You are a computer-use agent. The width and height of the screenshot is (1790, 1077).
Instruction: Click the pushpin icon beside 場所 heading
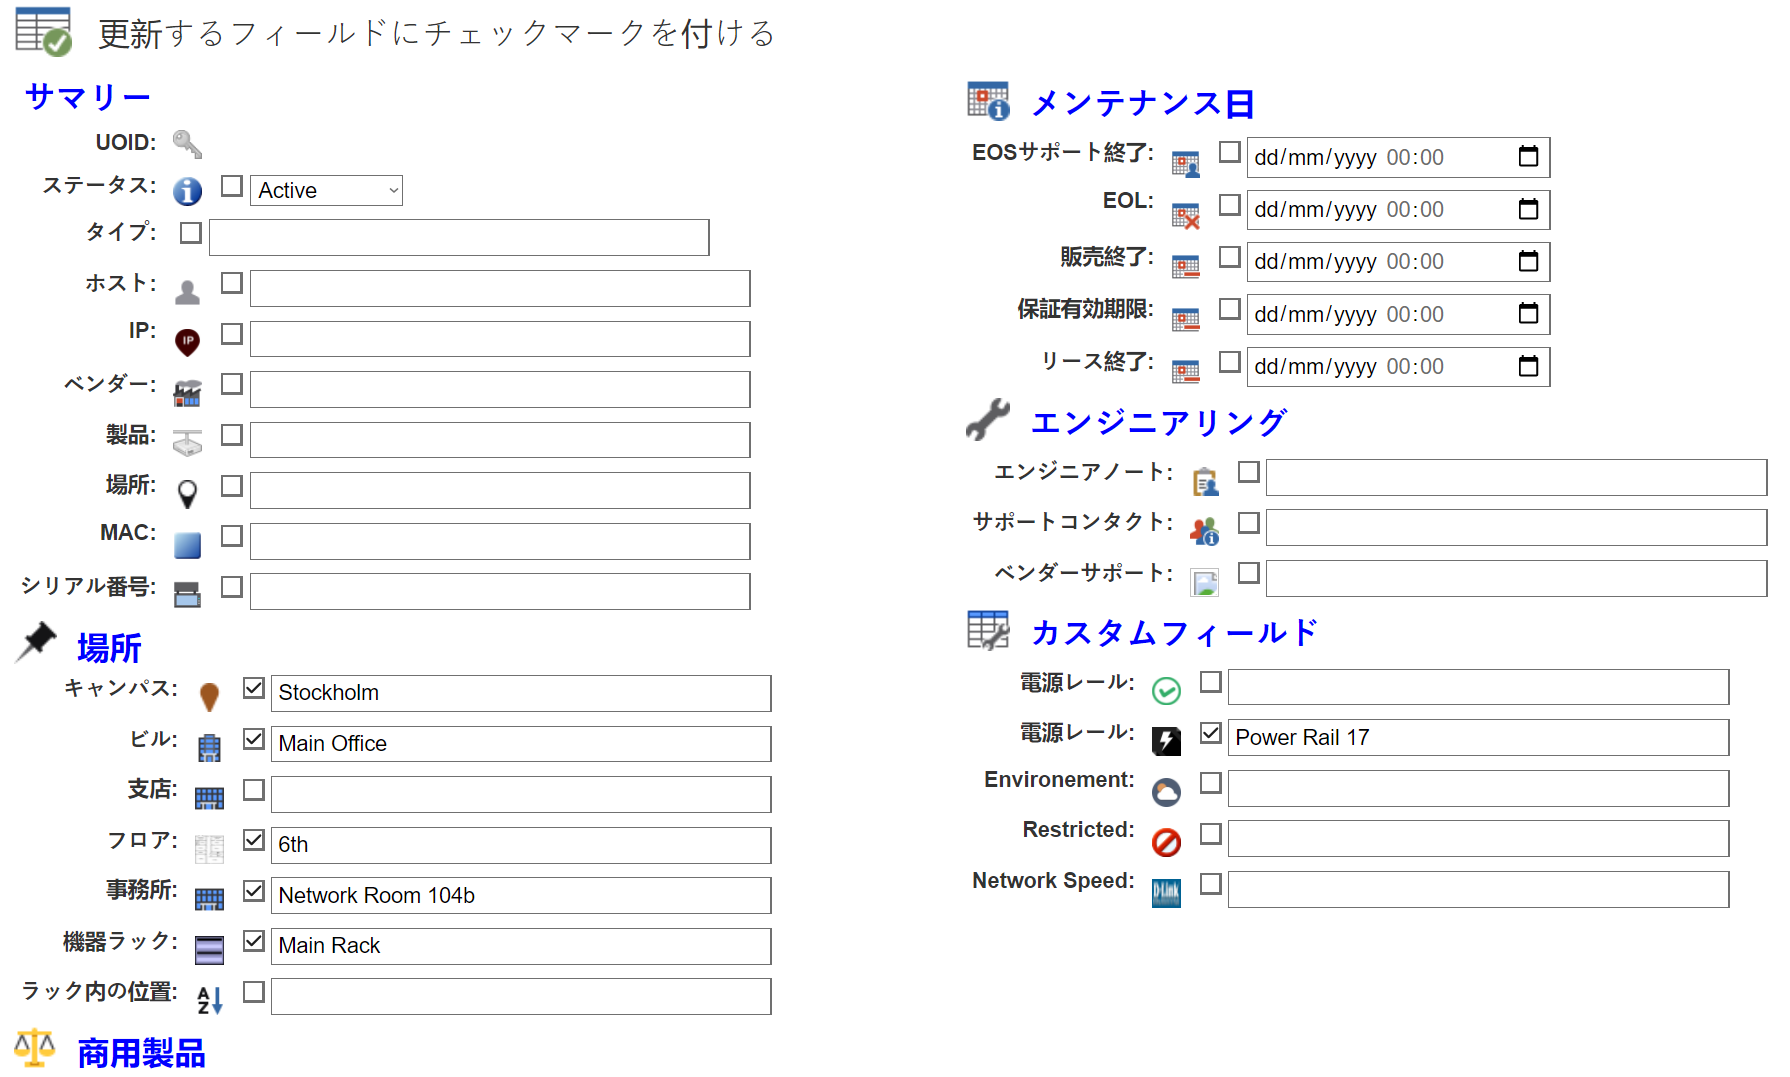pyautogui.click(x=37, y=642)
